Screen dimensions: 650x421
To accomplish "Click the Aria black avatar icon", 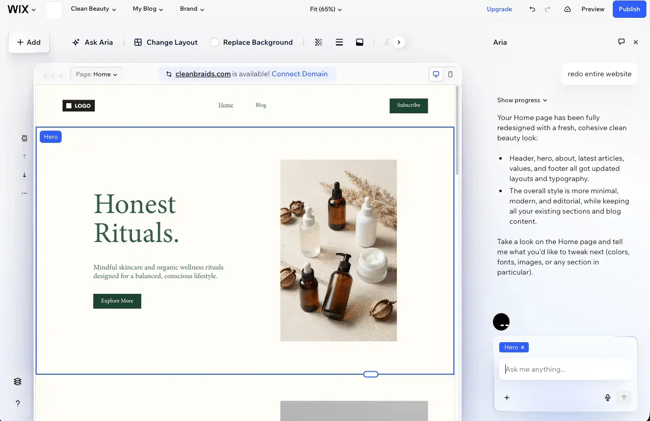I will point(501,322).
